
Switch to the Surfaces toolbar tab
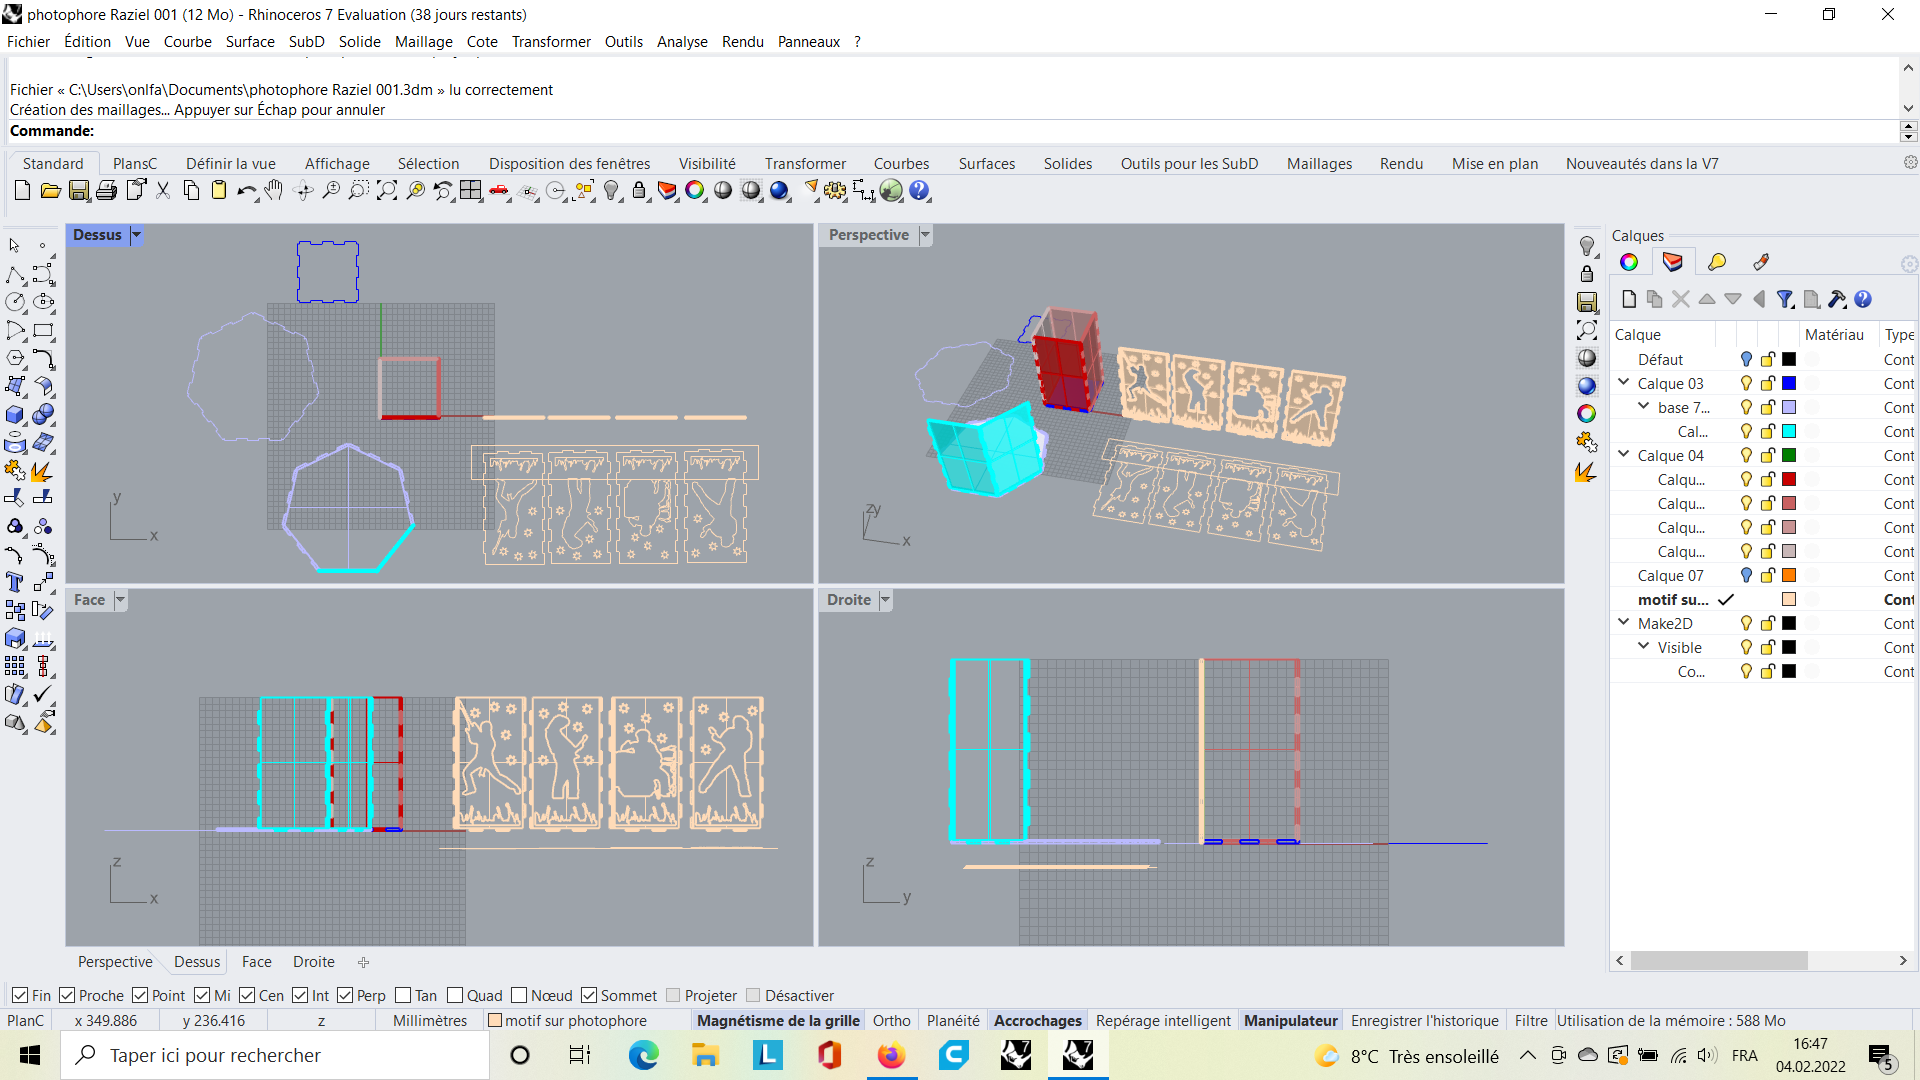986,164
